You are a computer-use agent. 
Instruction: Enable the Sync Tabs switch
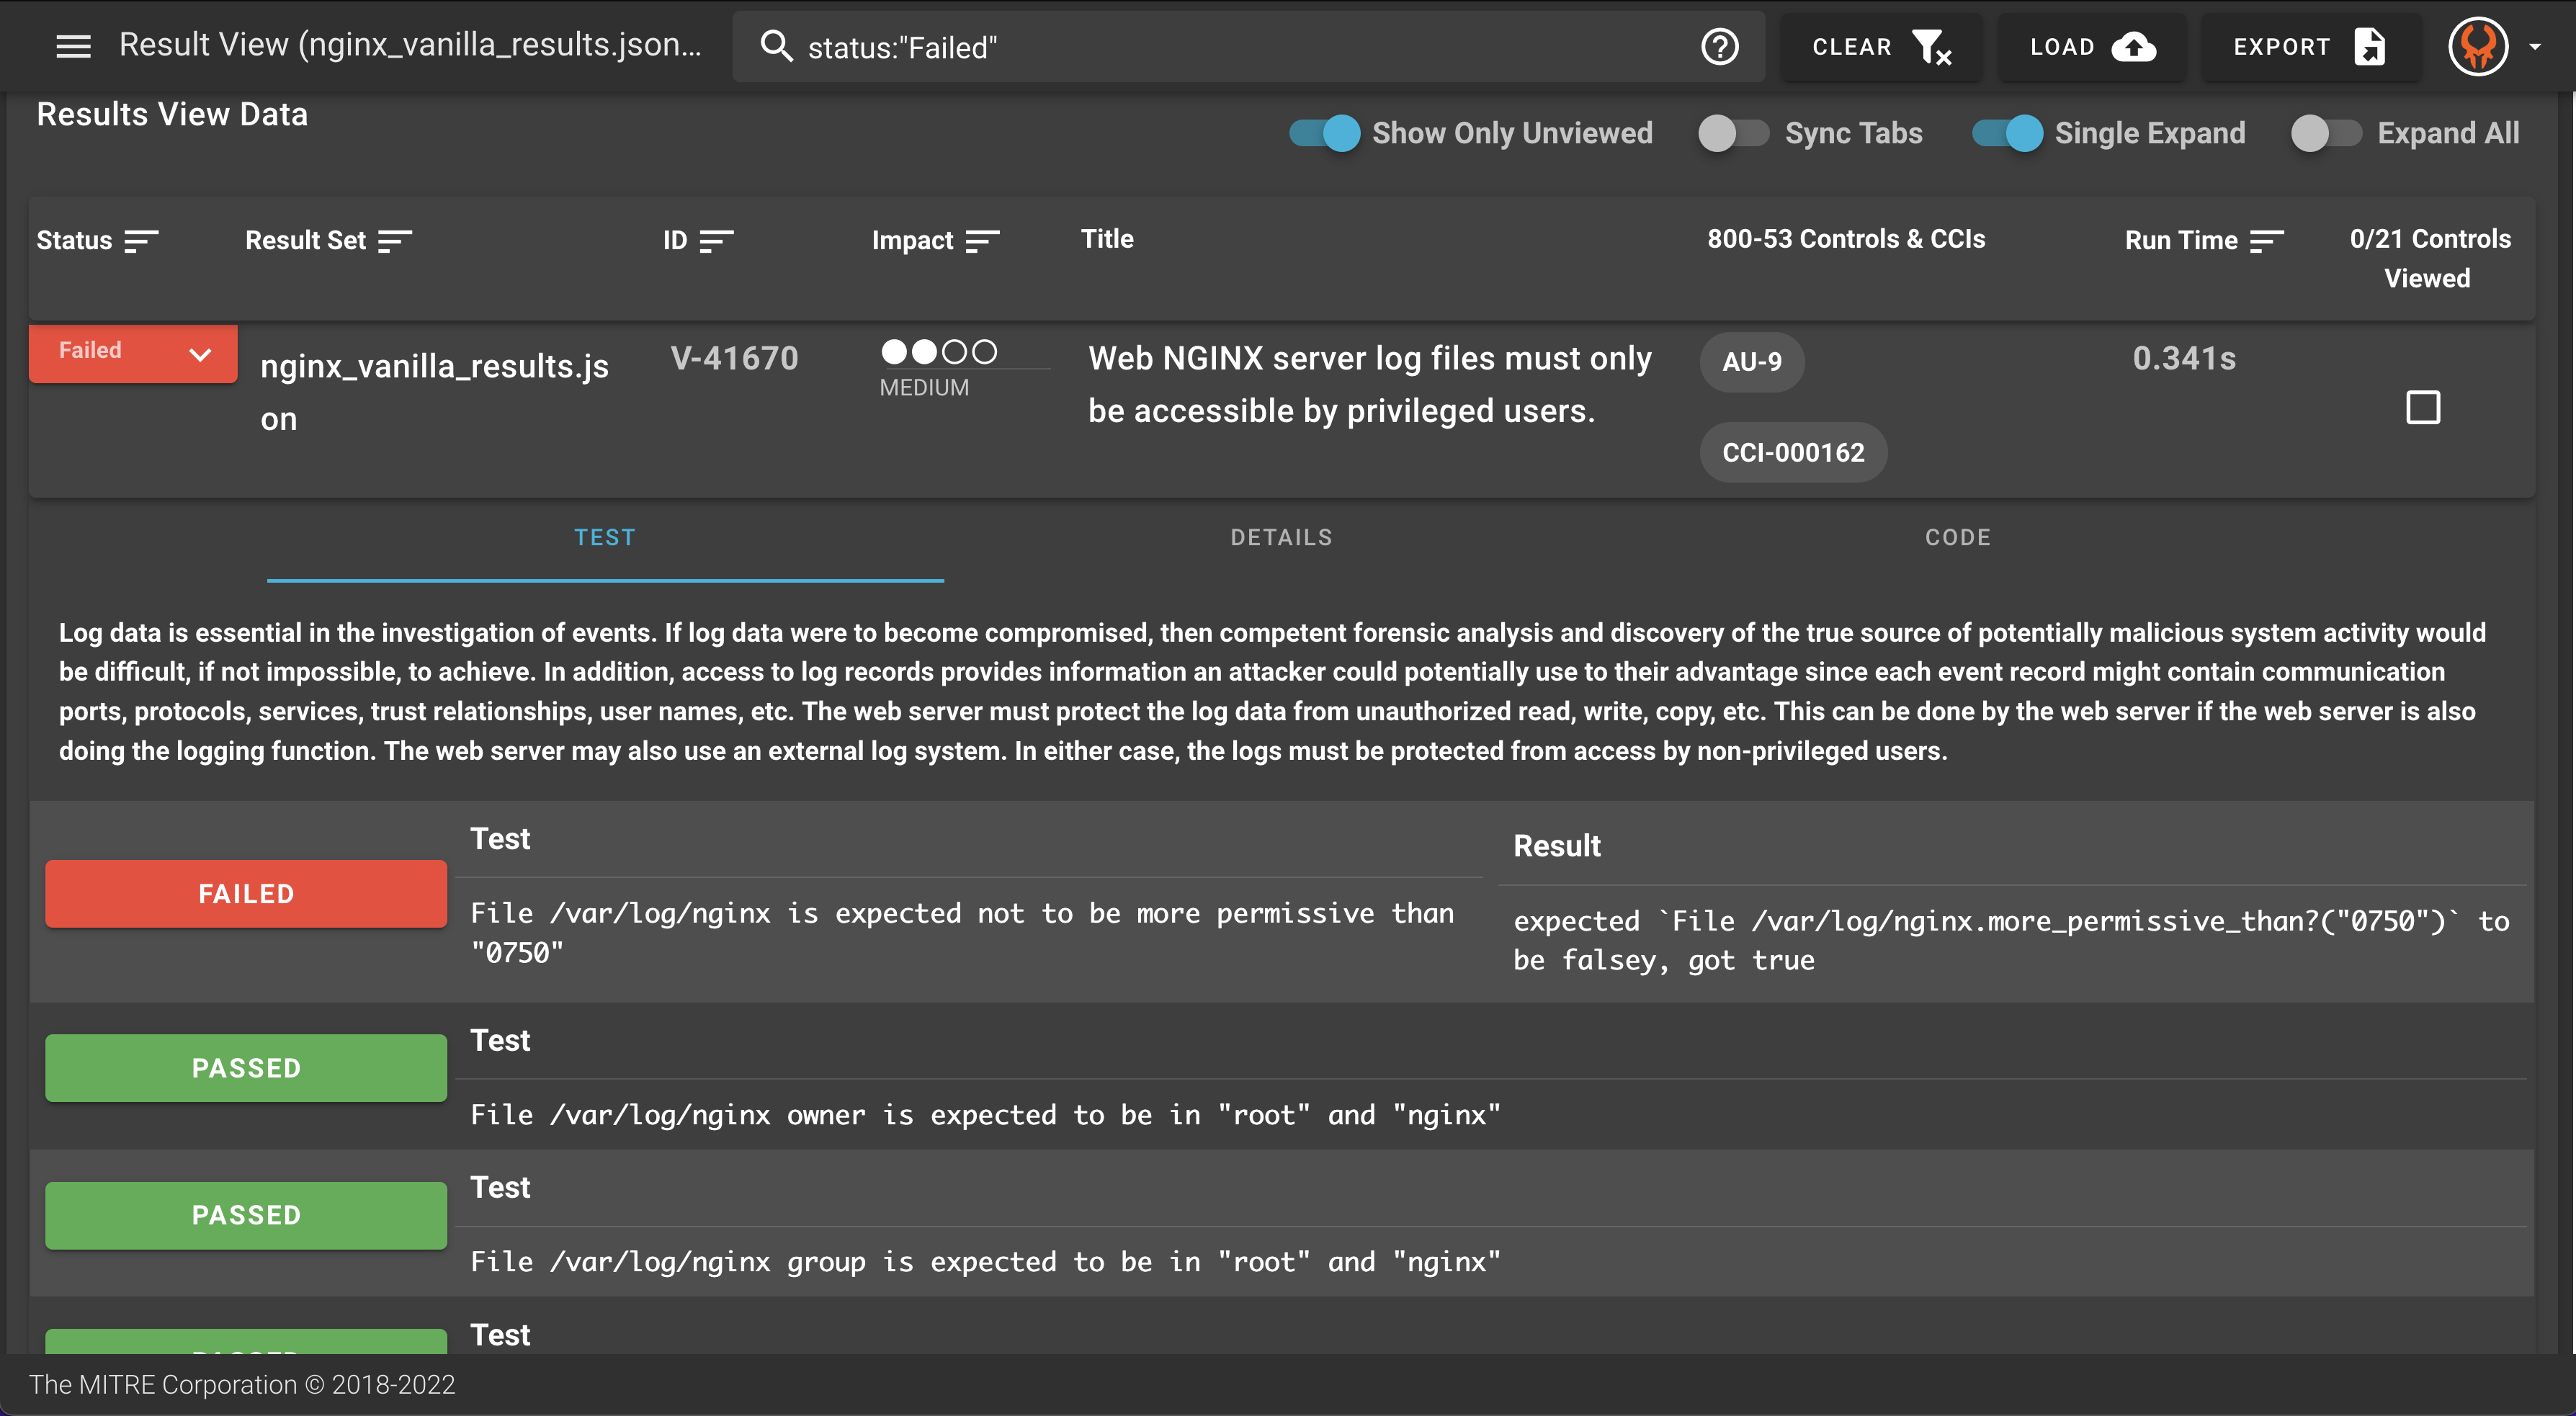[1733, 133]
